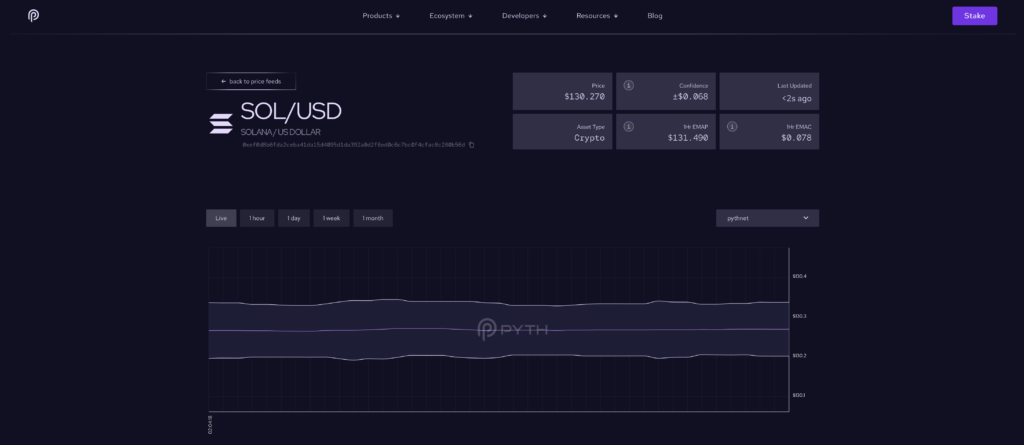
Task: Switch chart to 1 hour
Action: tap(257, 218)
